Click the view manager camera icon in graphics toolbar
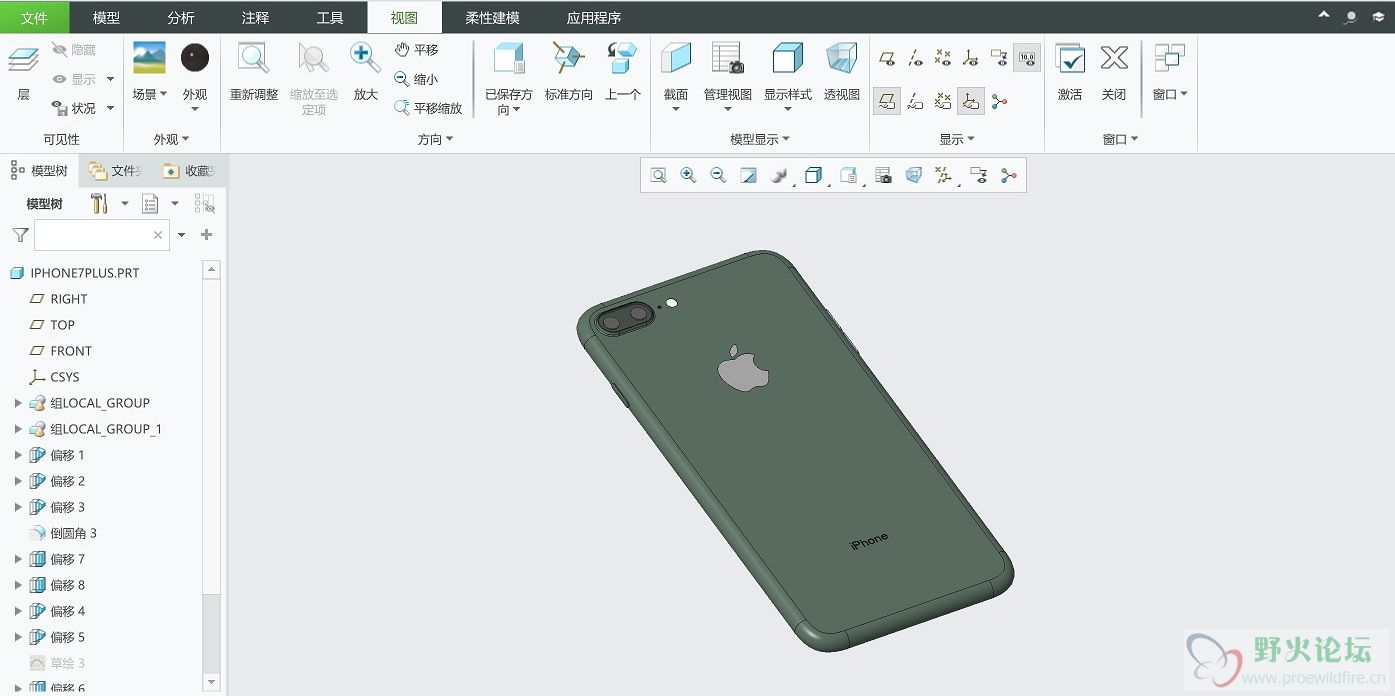Screen dimensions: 1395x696 [x=883, y=175]
